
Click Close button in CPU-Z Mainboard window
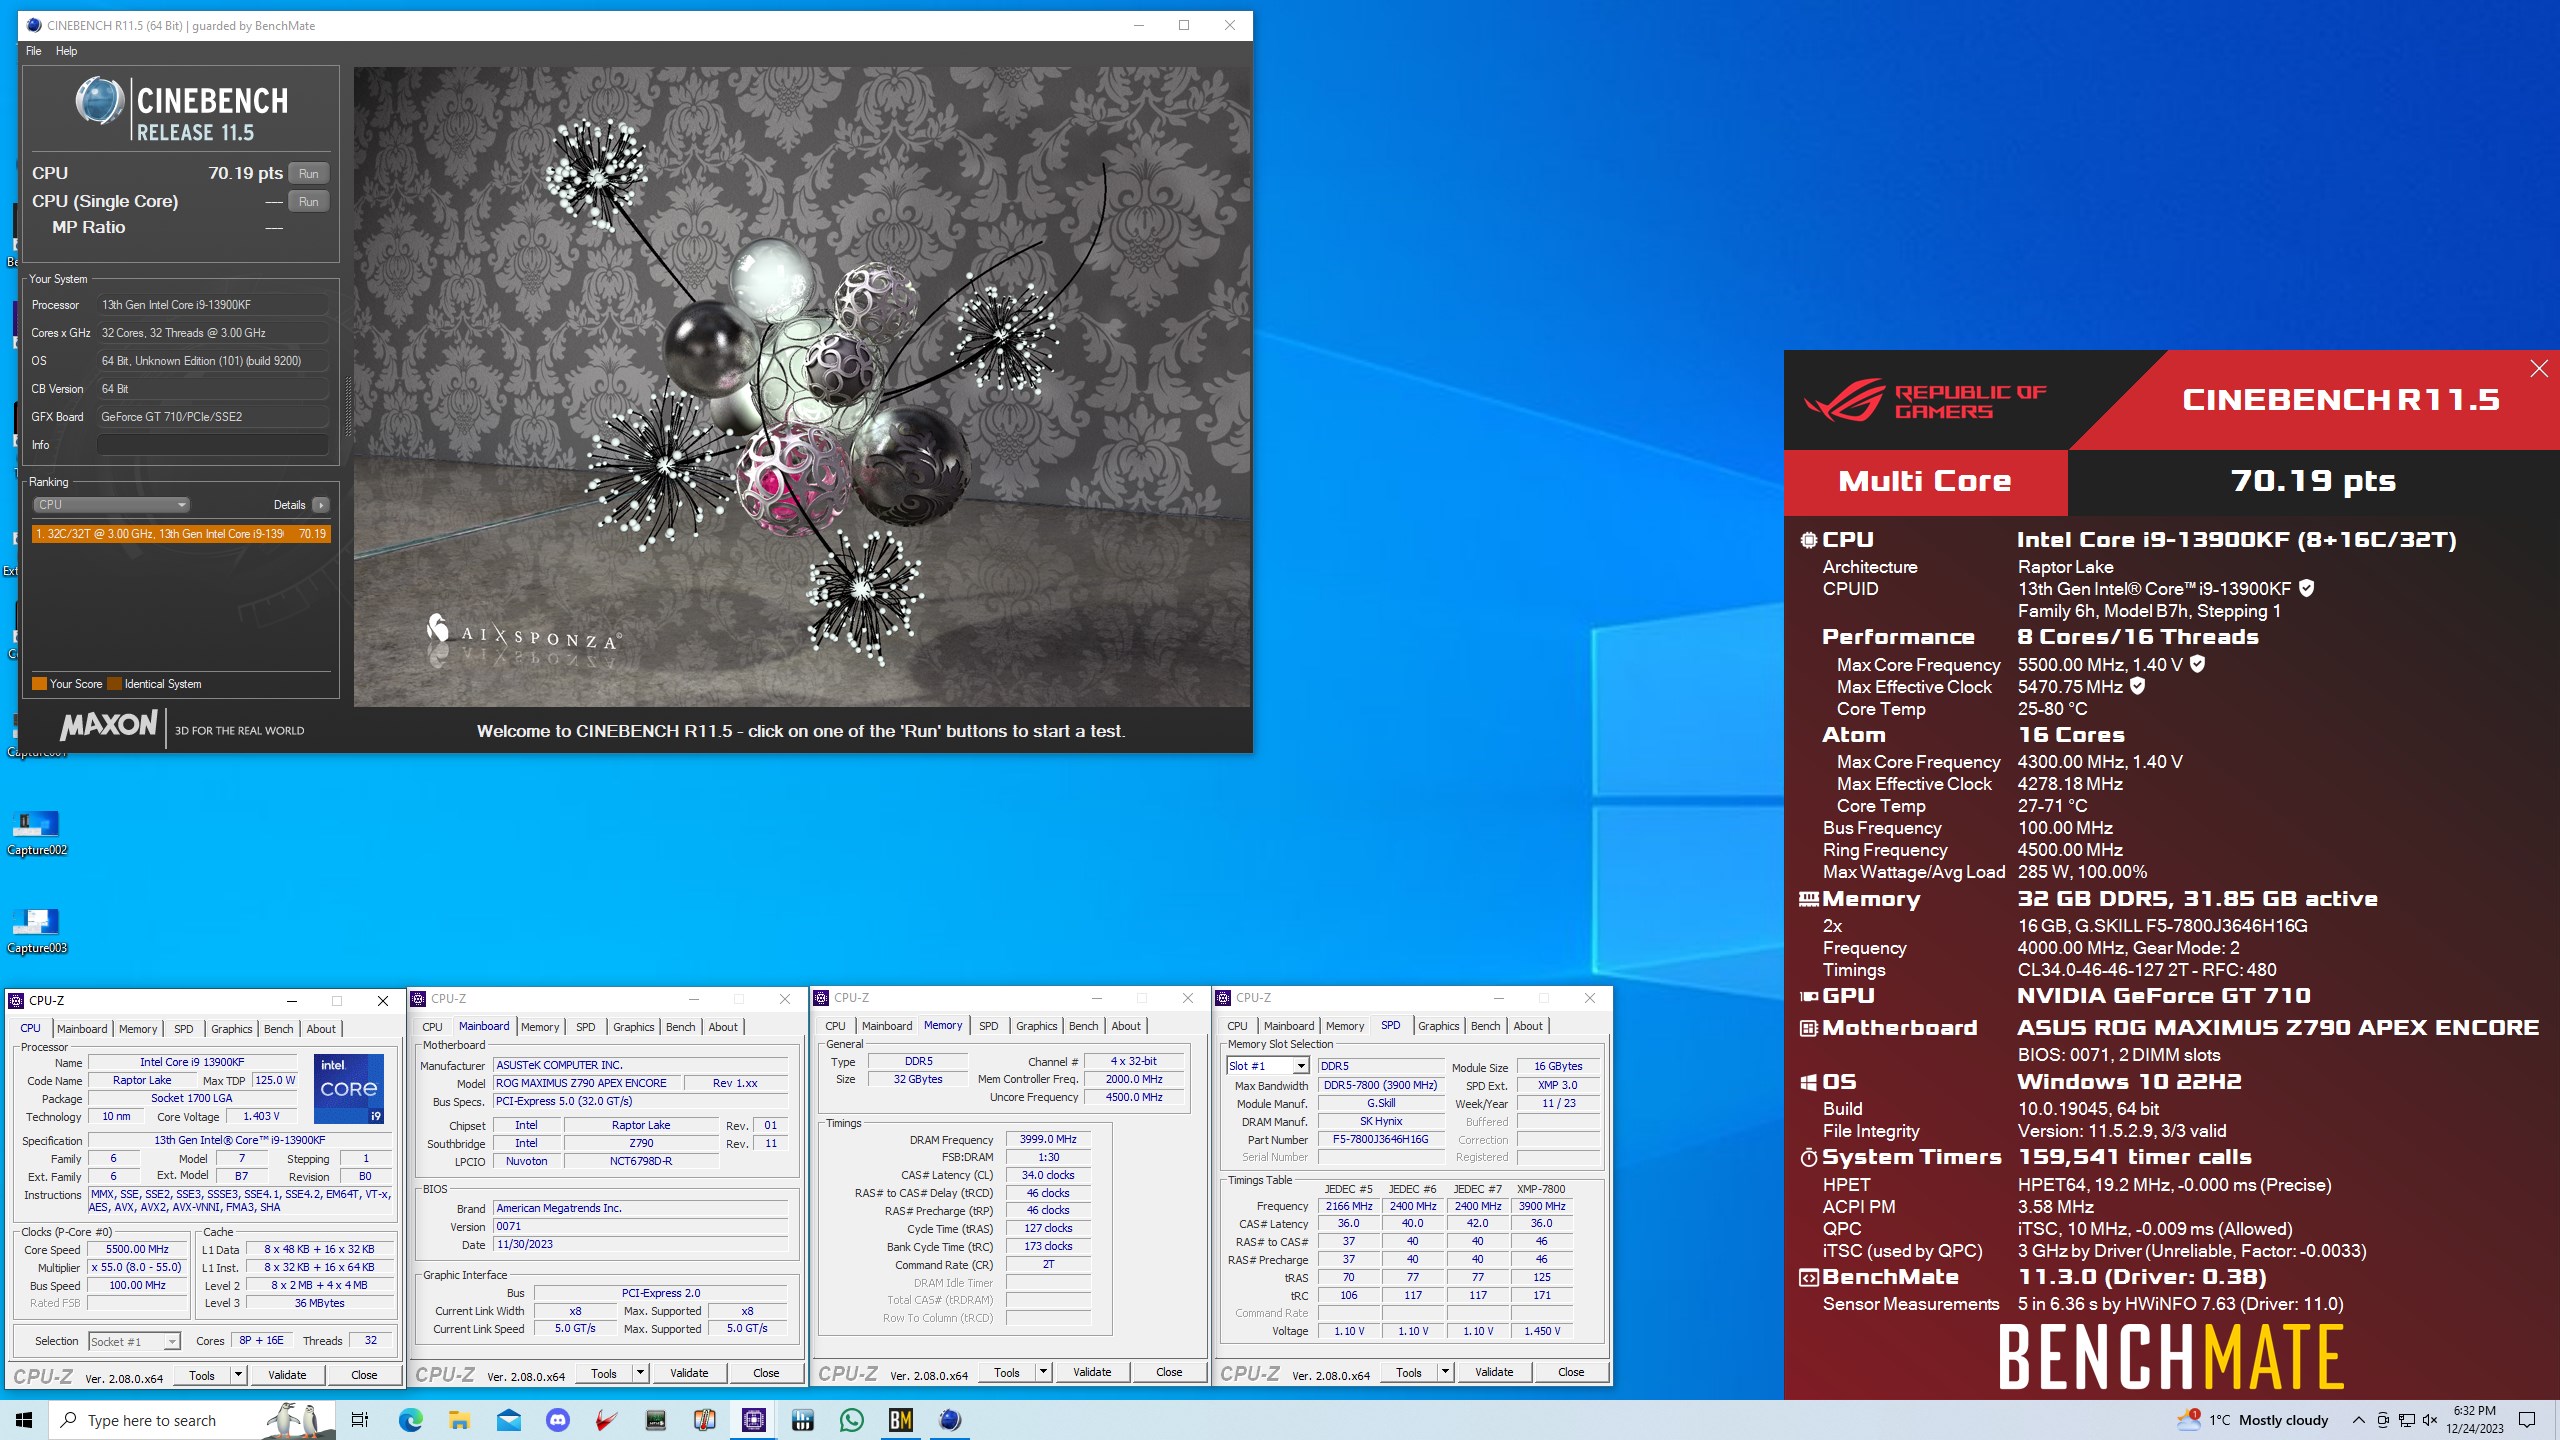[766, 1373]
